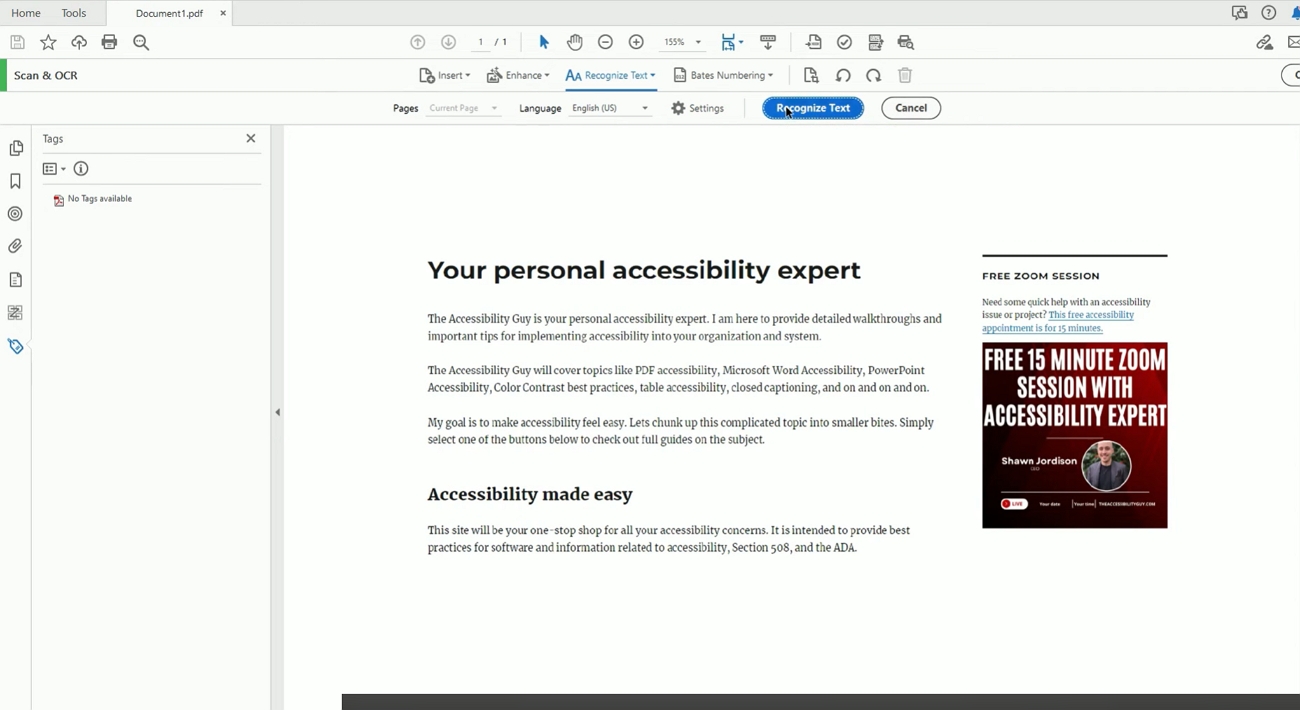Open the Bookmarks panel

pyautogui.click(x=16, y=181)
